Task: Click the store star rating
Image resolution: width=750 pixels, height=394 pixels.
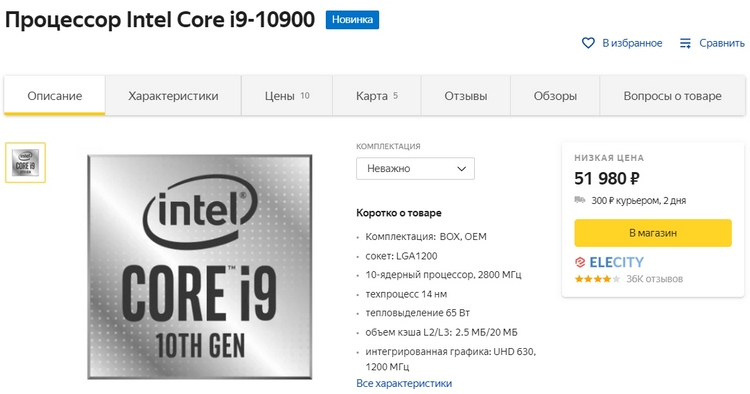Action: (597, 279)
